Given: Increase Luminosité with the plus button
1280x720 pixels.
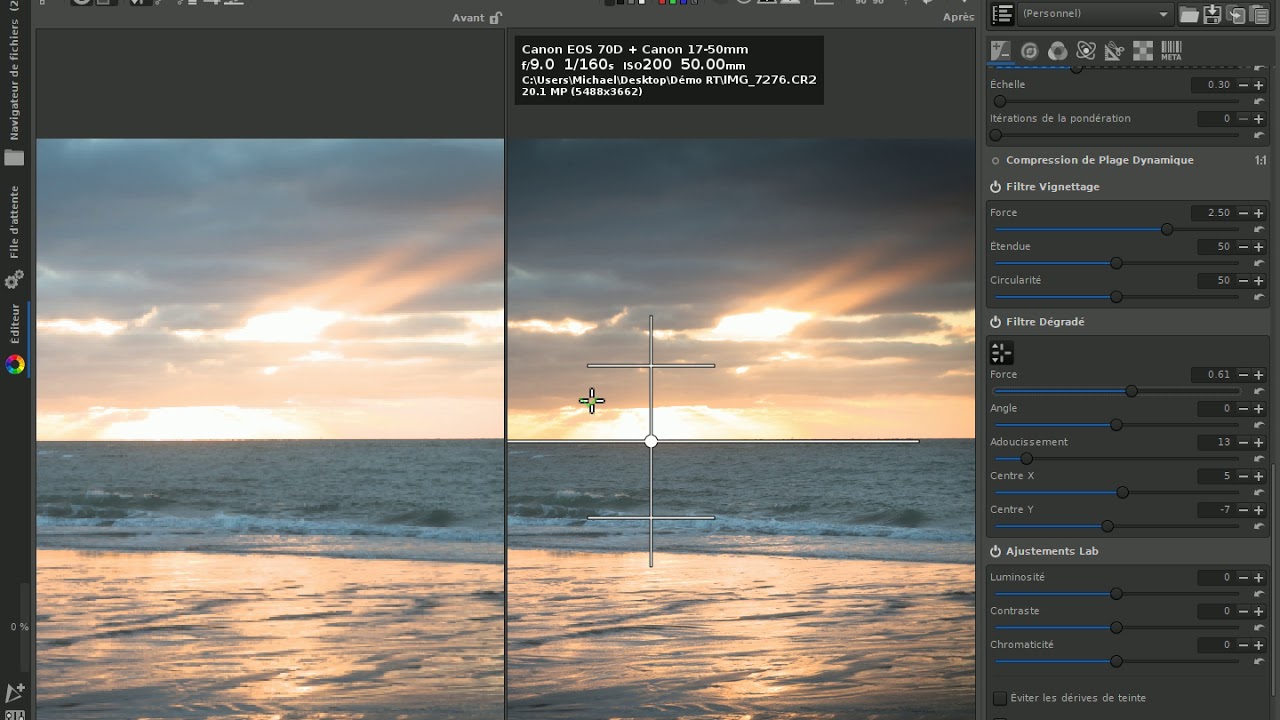Looking at the screenshot, I should coord(1259,578).
